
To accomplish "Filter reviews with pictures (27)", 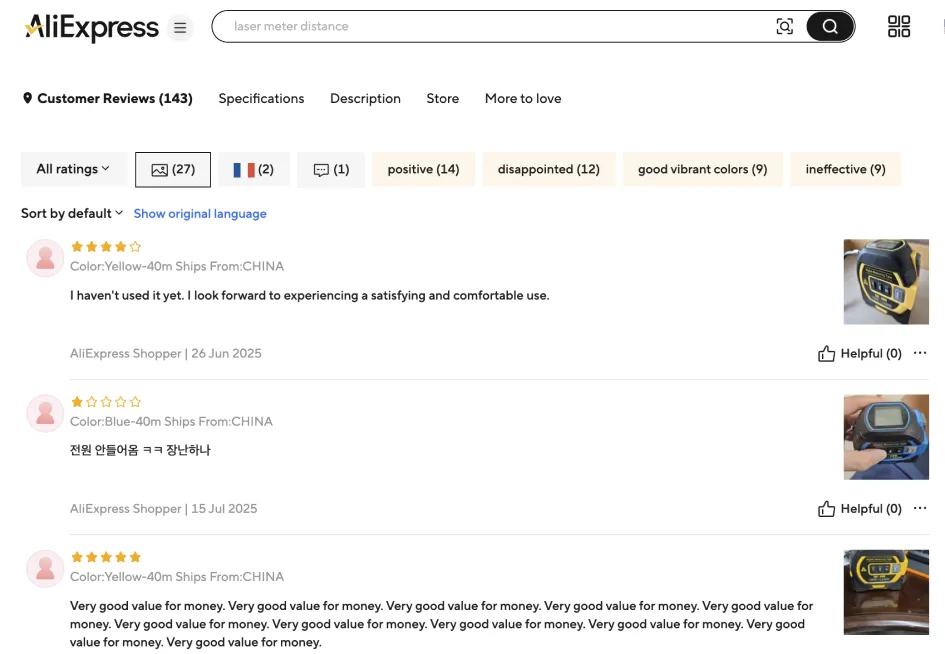I will [x=173, y=170].
